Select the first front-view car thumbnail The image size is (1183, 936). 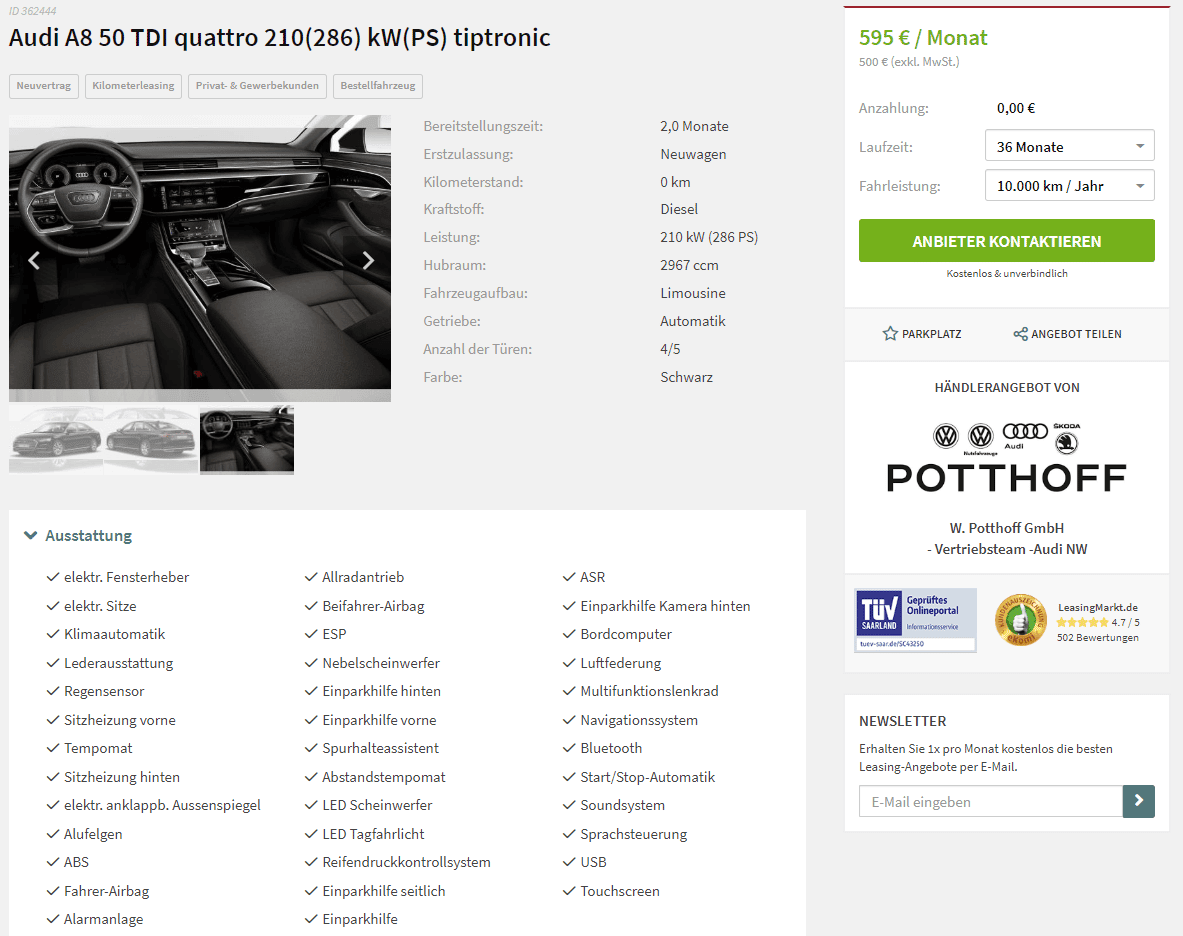click(x=56, y=440)
